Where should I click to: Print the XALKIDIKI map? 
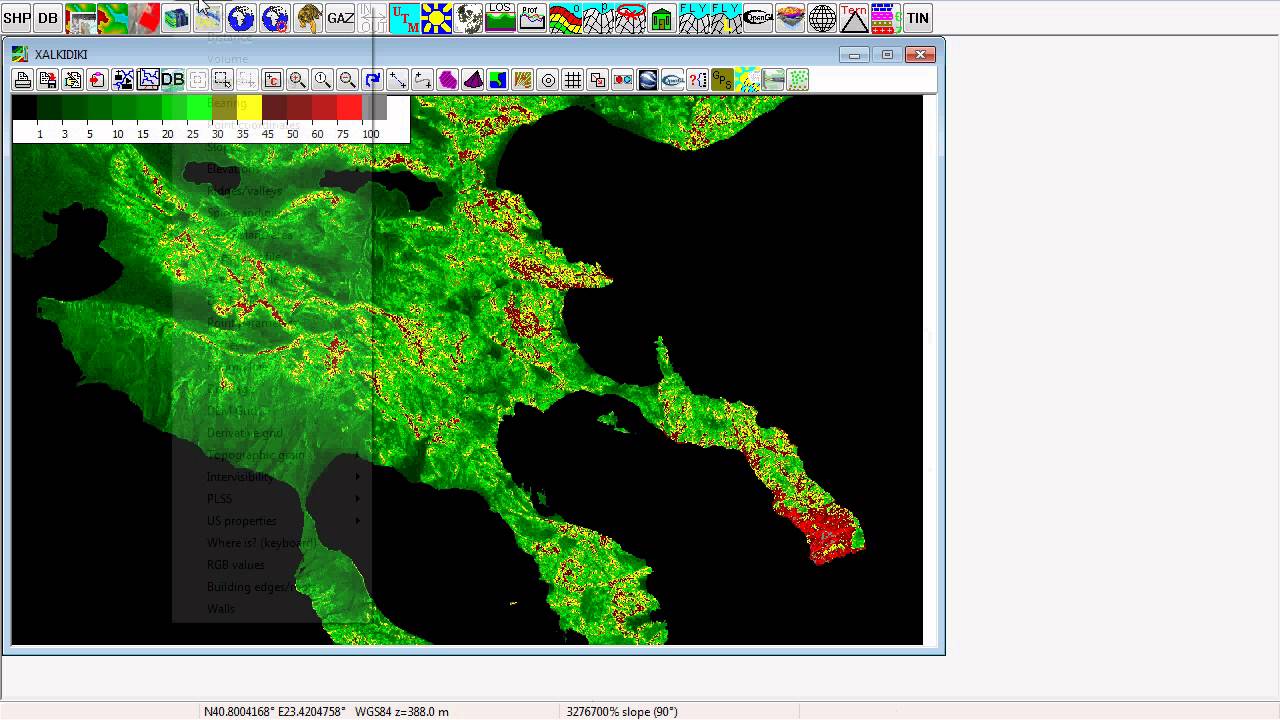tap(23, 80)
